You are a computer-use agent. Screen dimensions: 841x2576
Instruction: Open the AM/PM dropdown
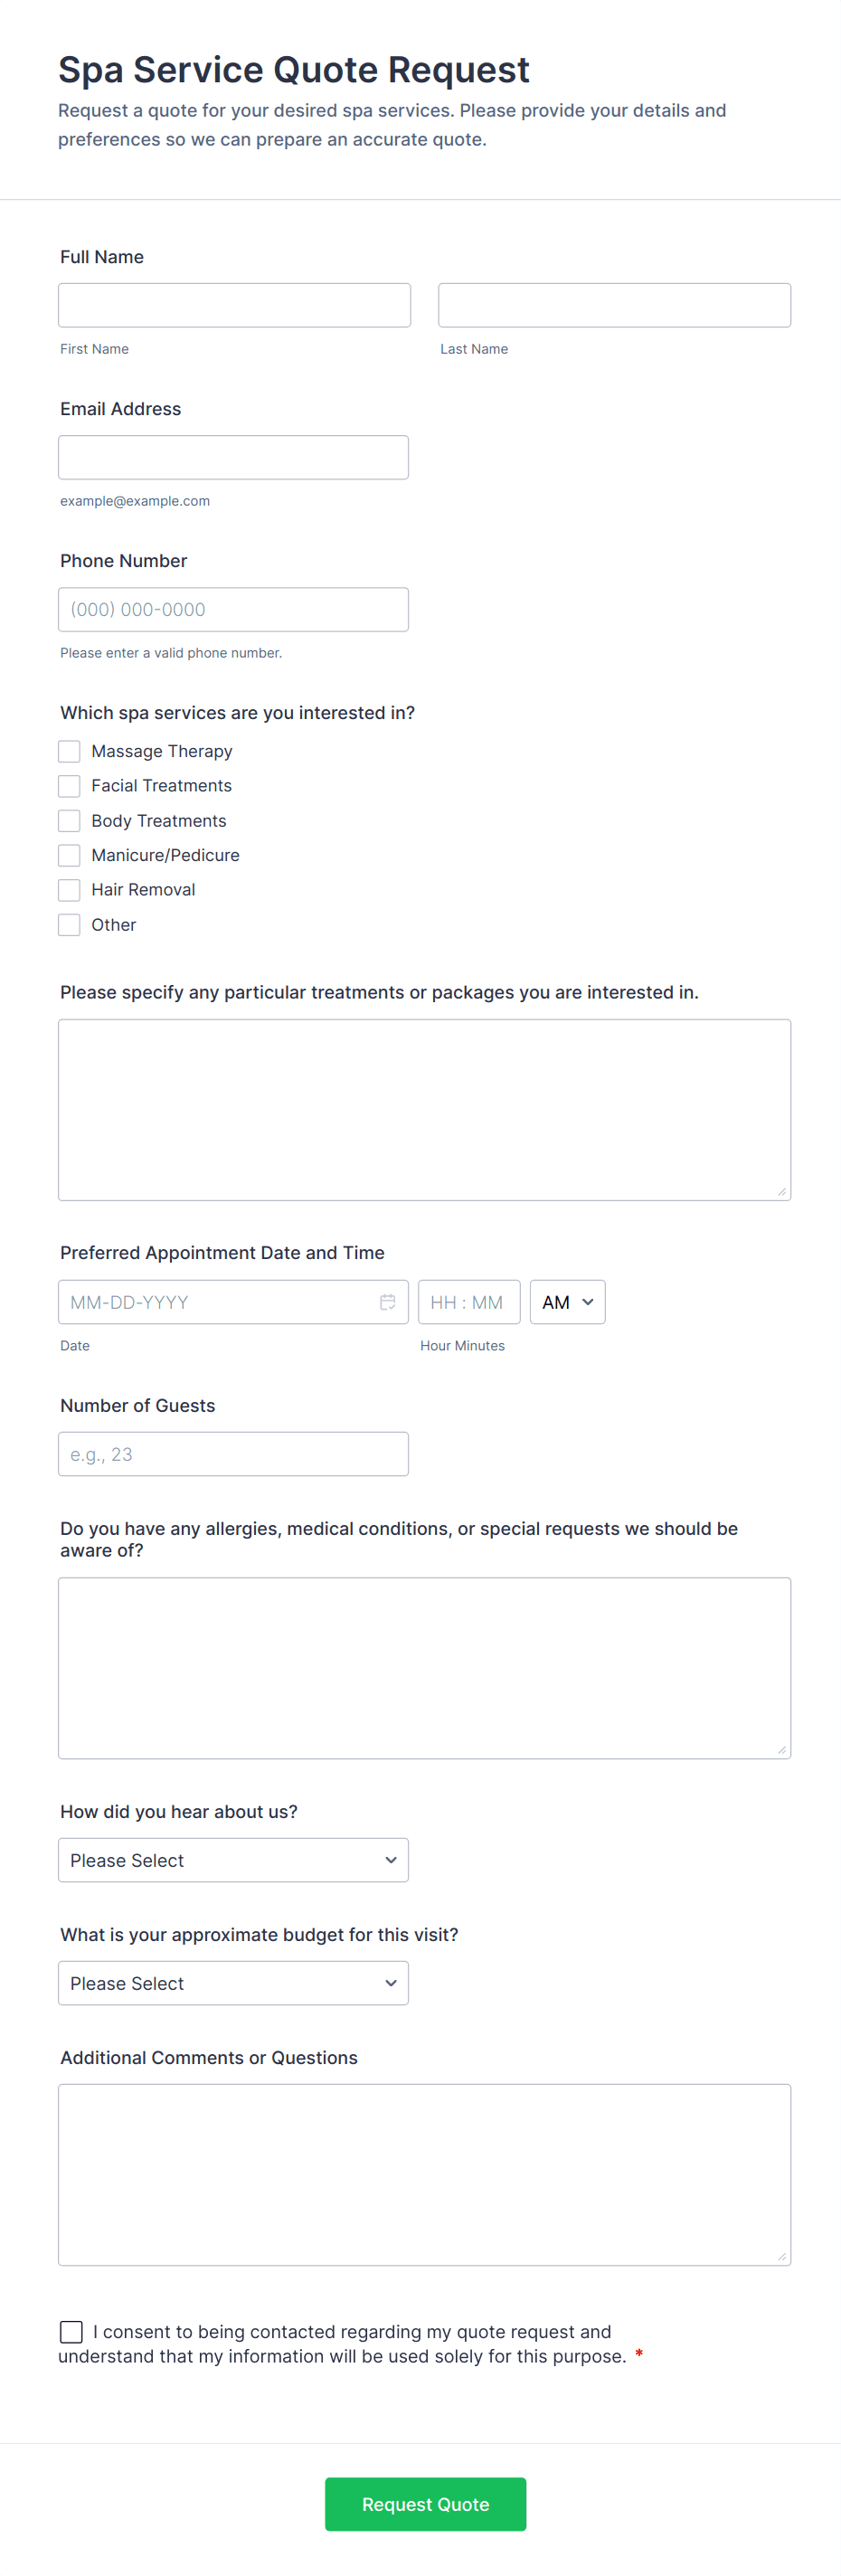pyautogui.click(x=567, y=1302)
